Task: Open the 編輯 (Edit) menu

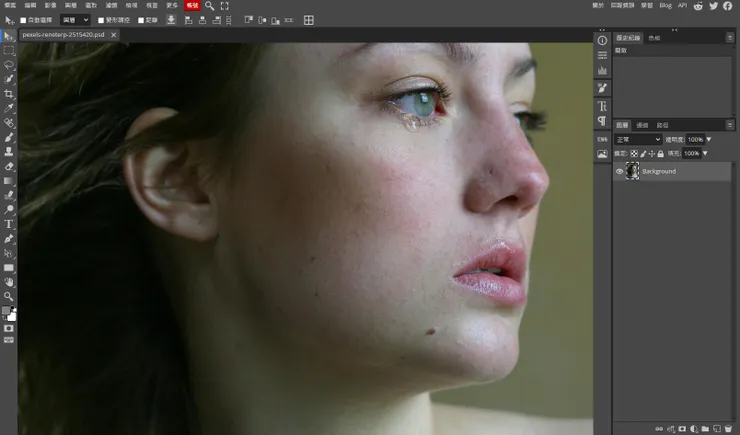Action: [x=30, y=6]
